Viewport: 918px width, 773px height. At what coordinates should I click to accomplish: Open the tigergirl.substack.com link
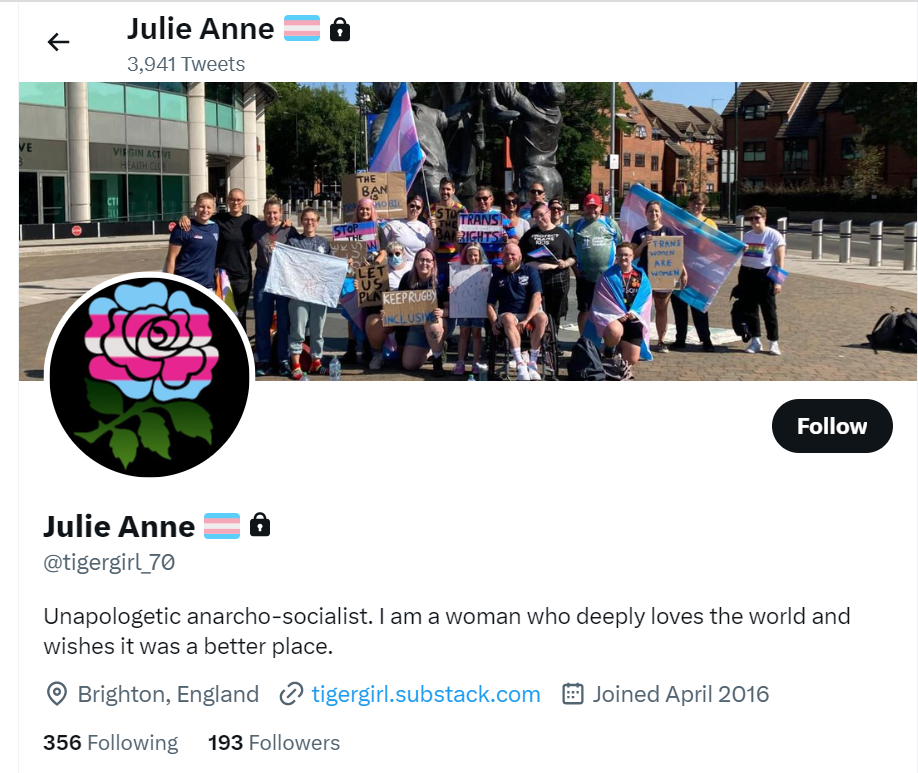(426, 694)
